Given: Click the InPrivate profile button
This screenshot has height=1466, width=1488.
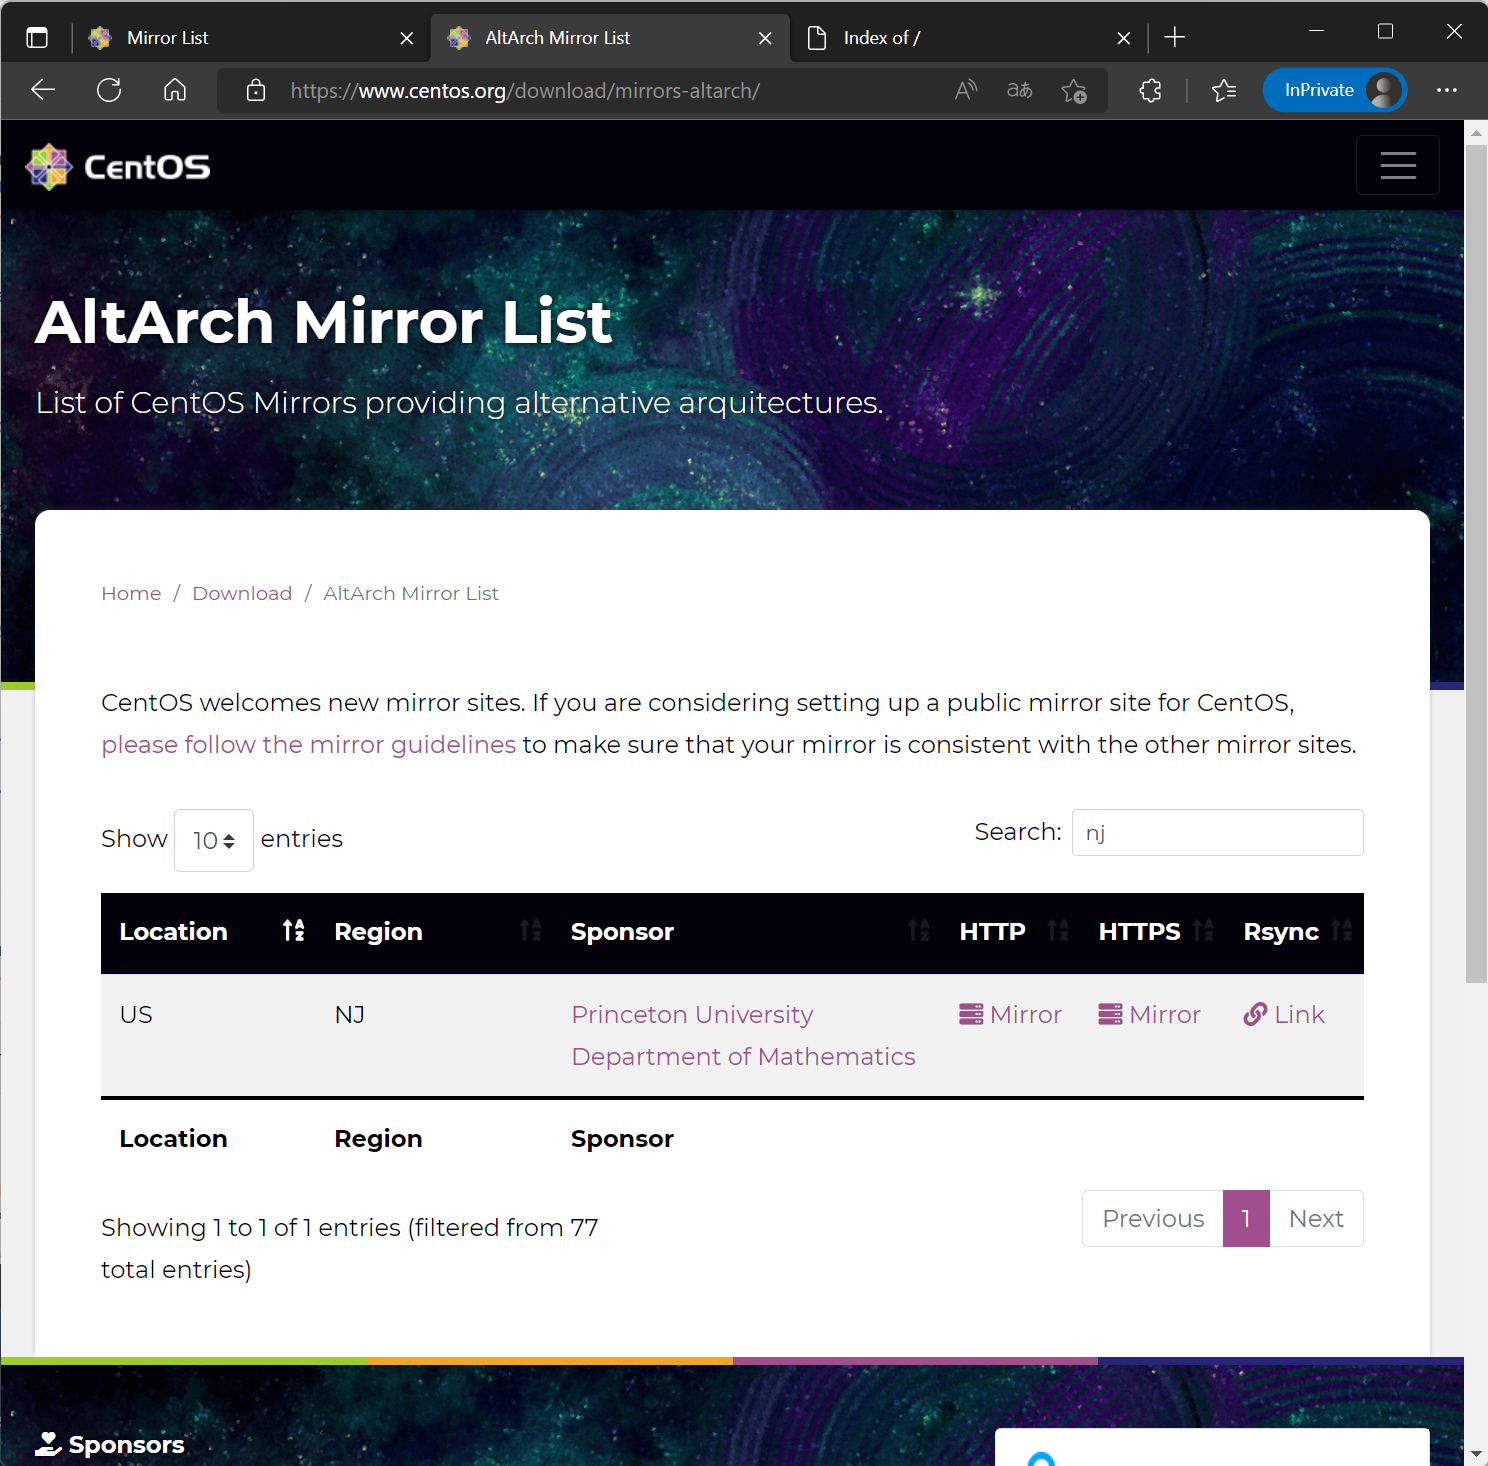Looking at the screenshot, I should (x=1335, y=90).
